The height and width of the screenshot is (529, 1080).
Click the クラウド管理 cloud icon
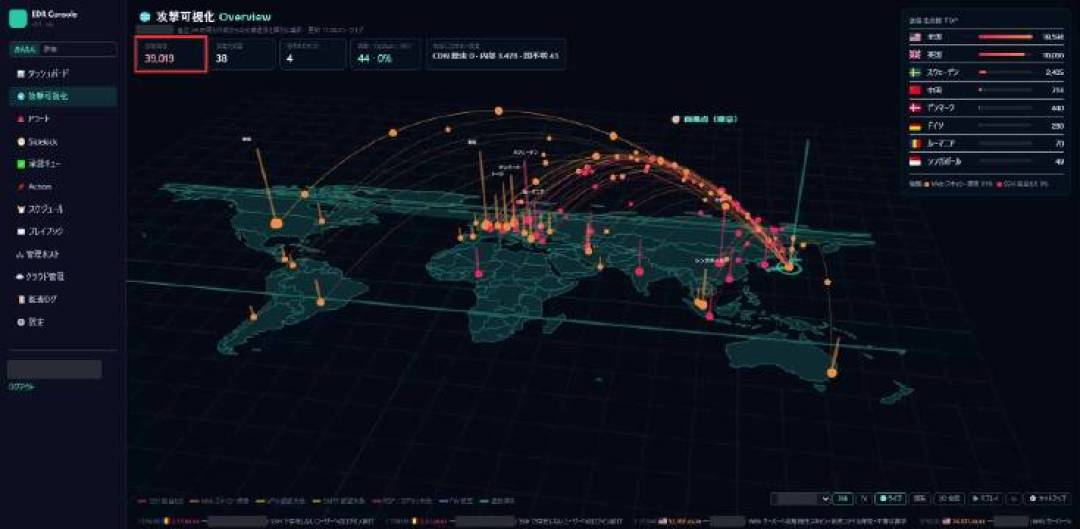21,276
